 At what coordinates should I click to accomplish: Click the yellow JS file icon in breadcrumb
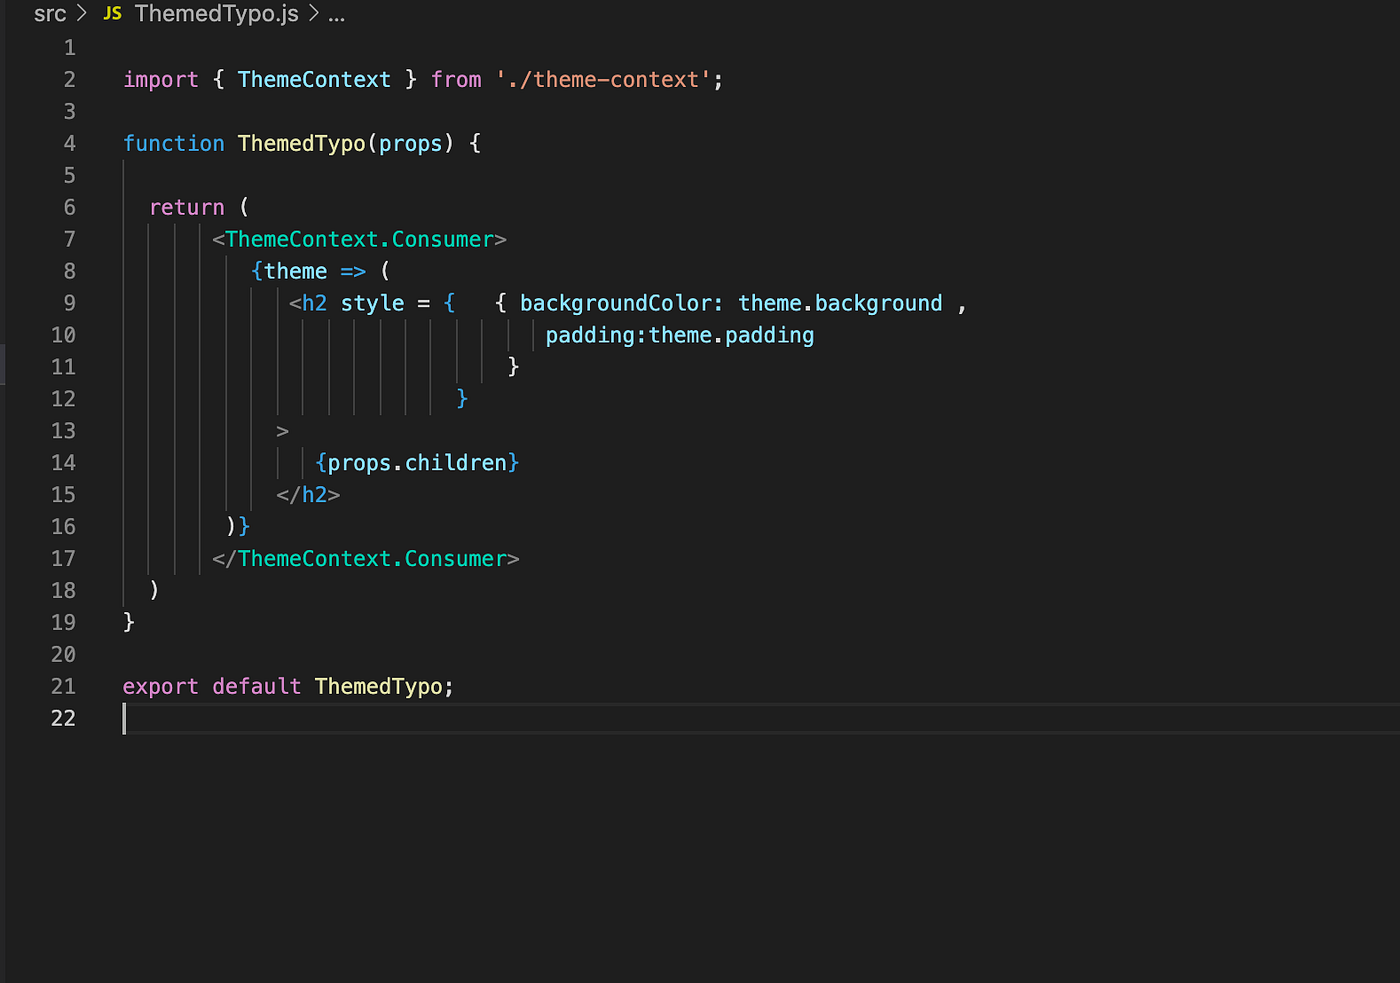click(111, 13)
